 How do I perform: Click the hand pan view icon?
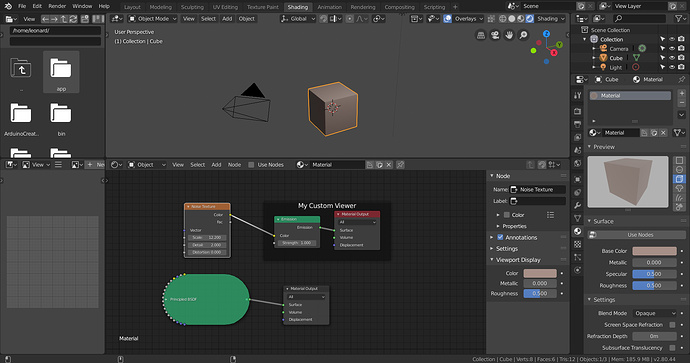point(509,35)
